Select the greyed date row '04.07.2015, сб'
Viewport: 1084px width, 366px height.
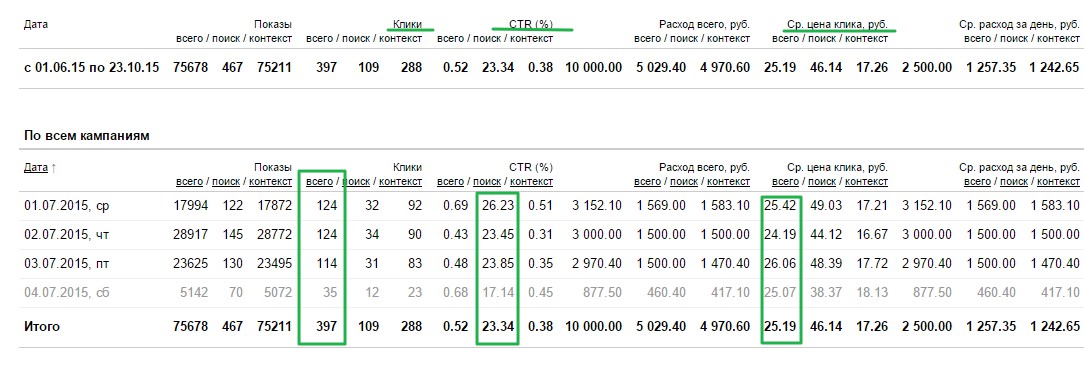[x=66, y=293]
